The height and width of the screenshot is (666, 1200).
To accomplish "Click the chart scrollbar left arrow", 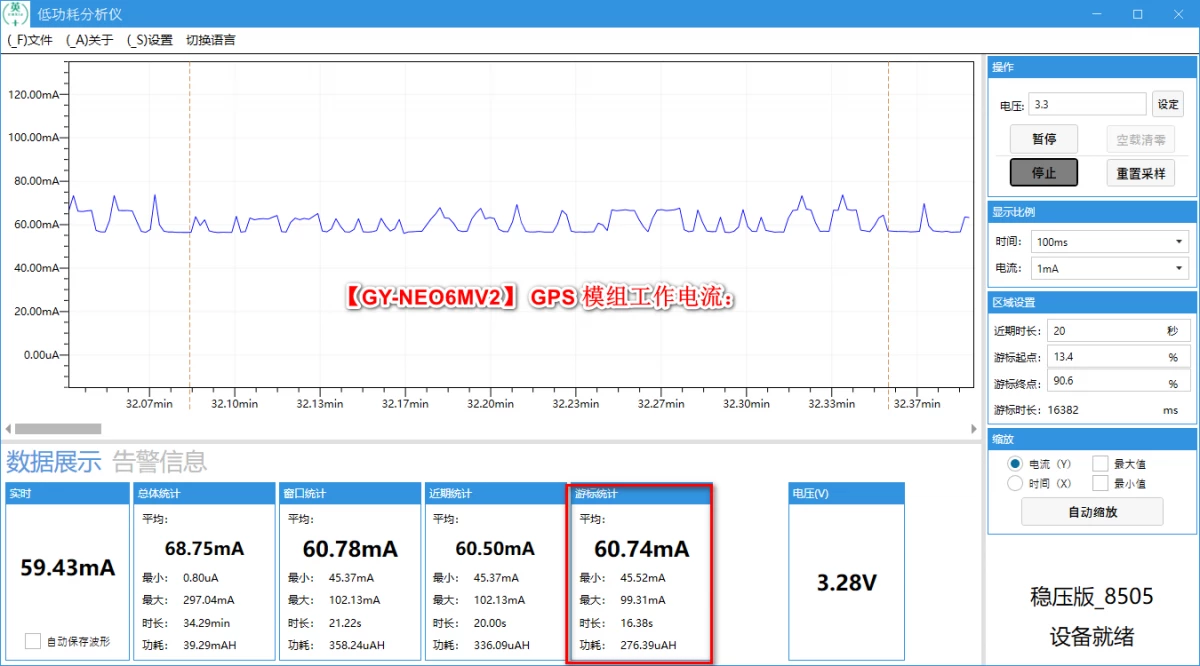I will (x=6, y=429).
